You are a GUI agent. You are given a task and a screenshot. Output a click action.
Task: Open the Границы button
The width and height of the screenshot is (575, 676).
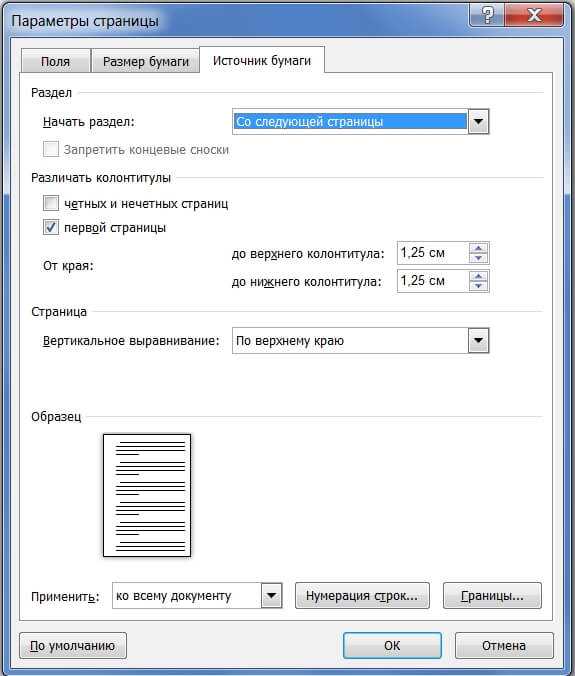pos(492,596)
